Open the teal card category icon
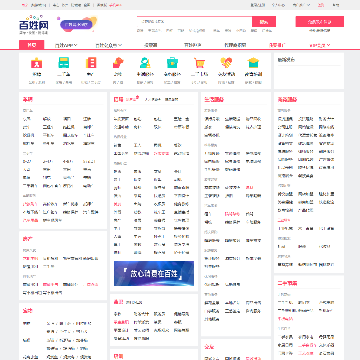The image size is (360, 360). (64, 62)
